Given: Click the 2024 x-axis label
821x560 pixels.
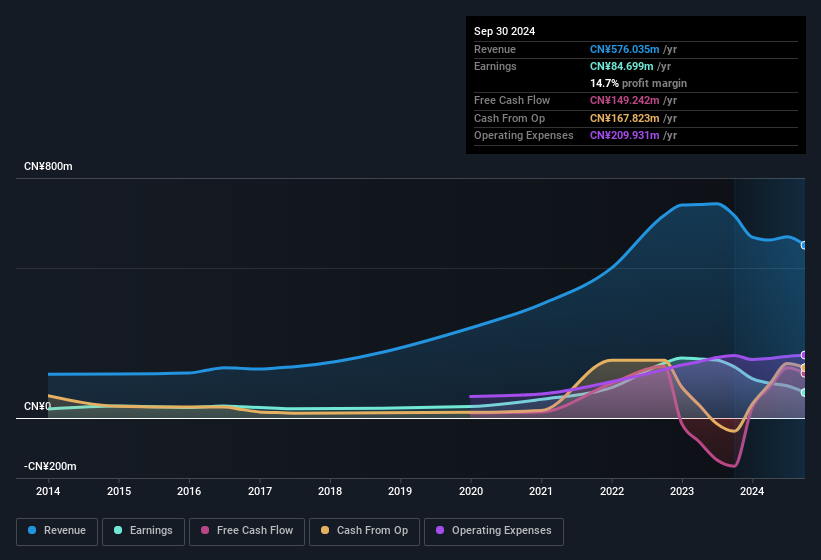Looking at the screenshot, I should [752, 491].
